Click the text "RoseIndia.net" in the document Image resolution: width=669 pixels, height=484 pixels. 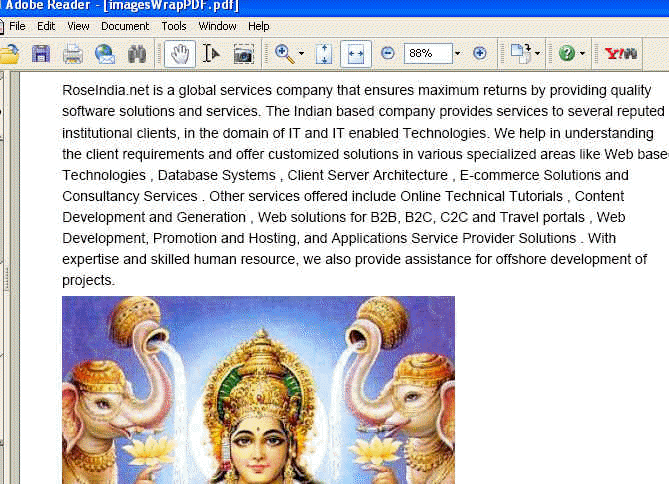pos(106,90)
